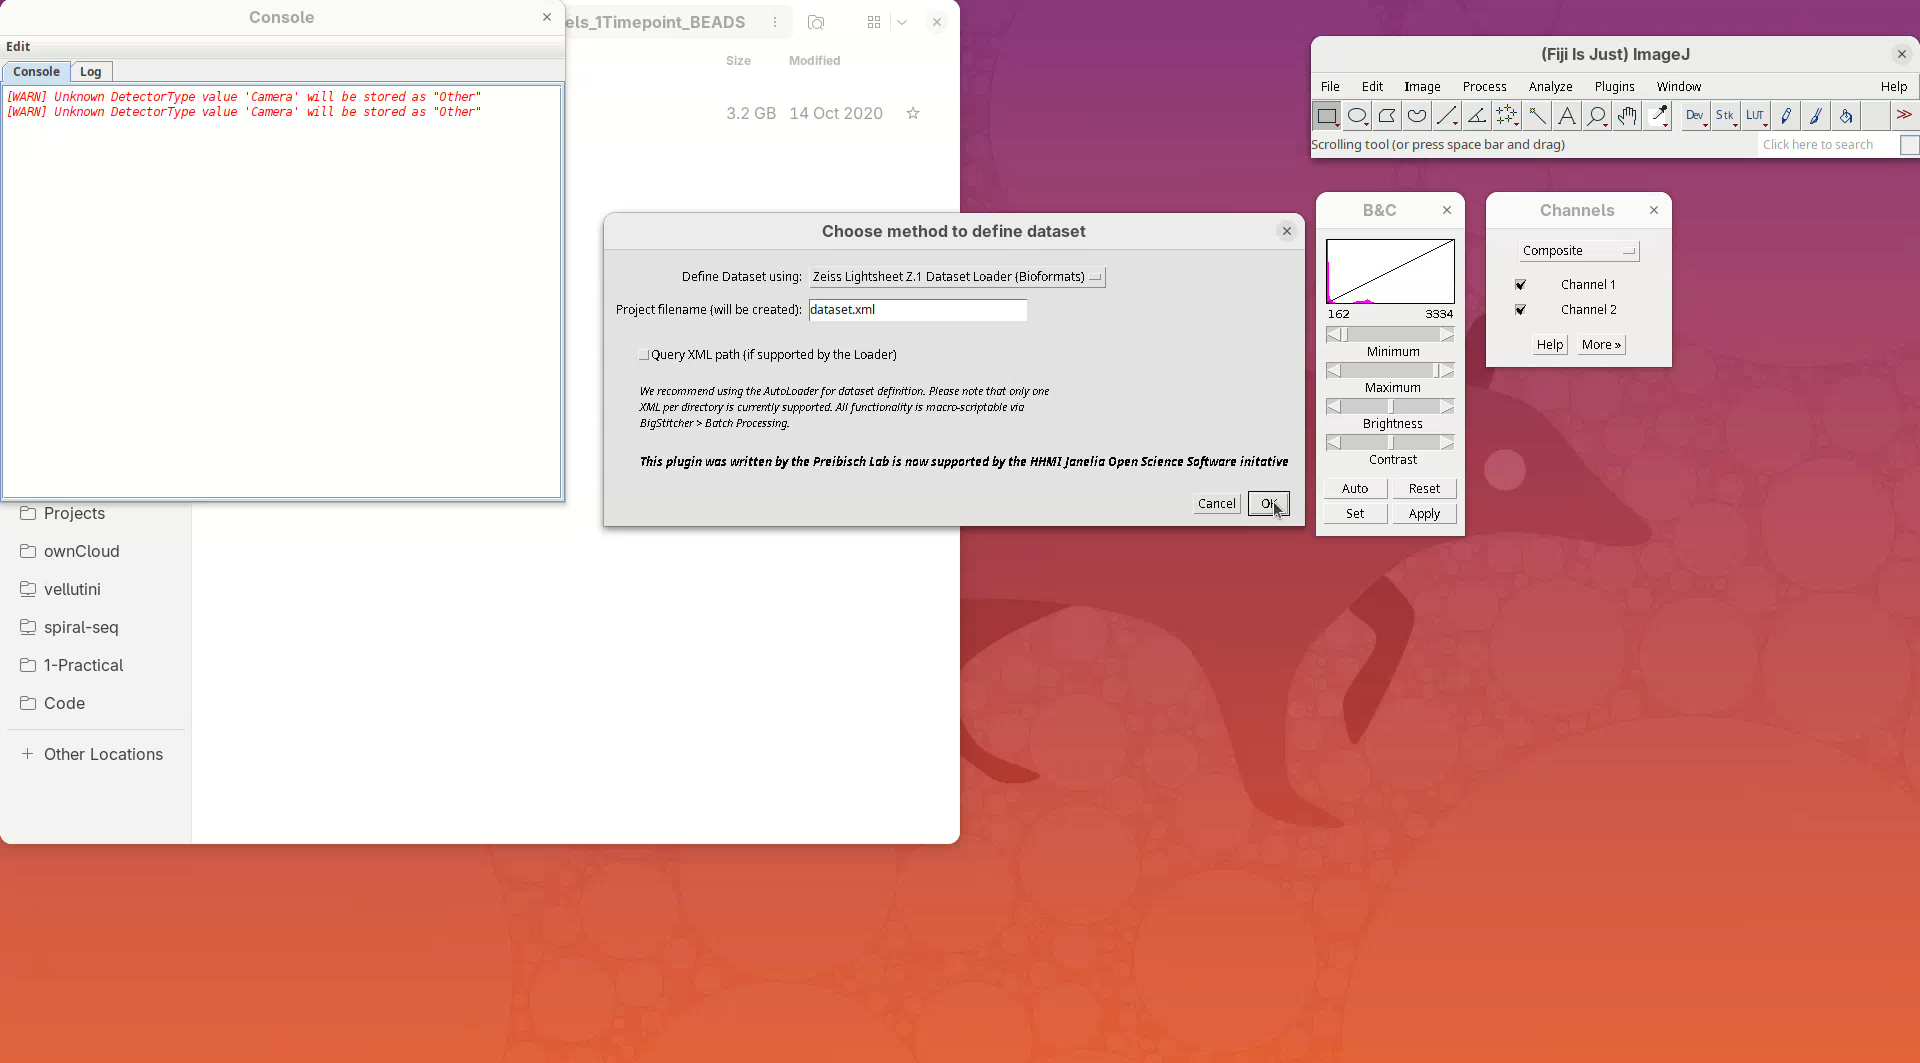Select the Color picker eyedropper tool
This screenshot has height=1063, width=1920.
[x=1658, y=116]
